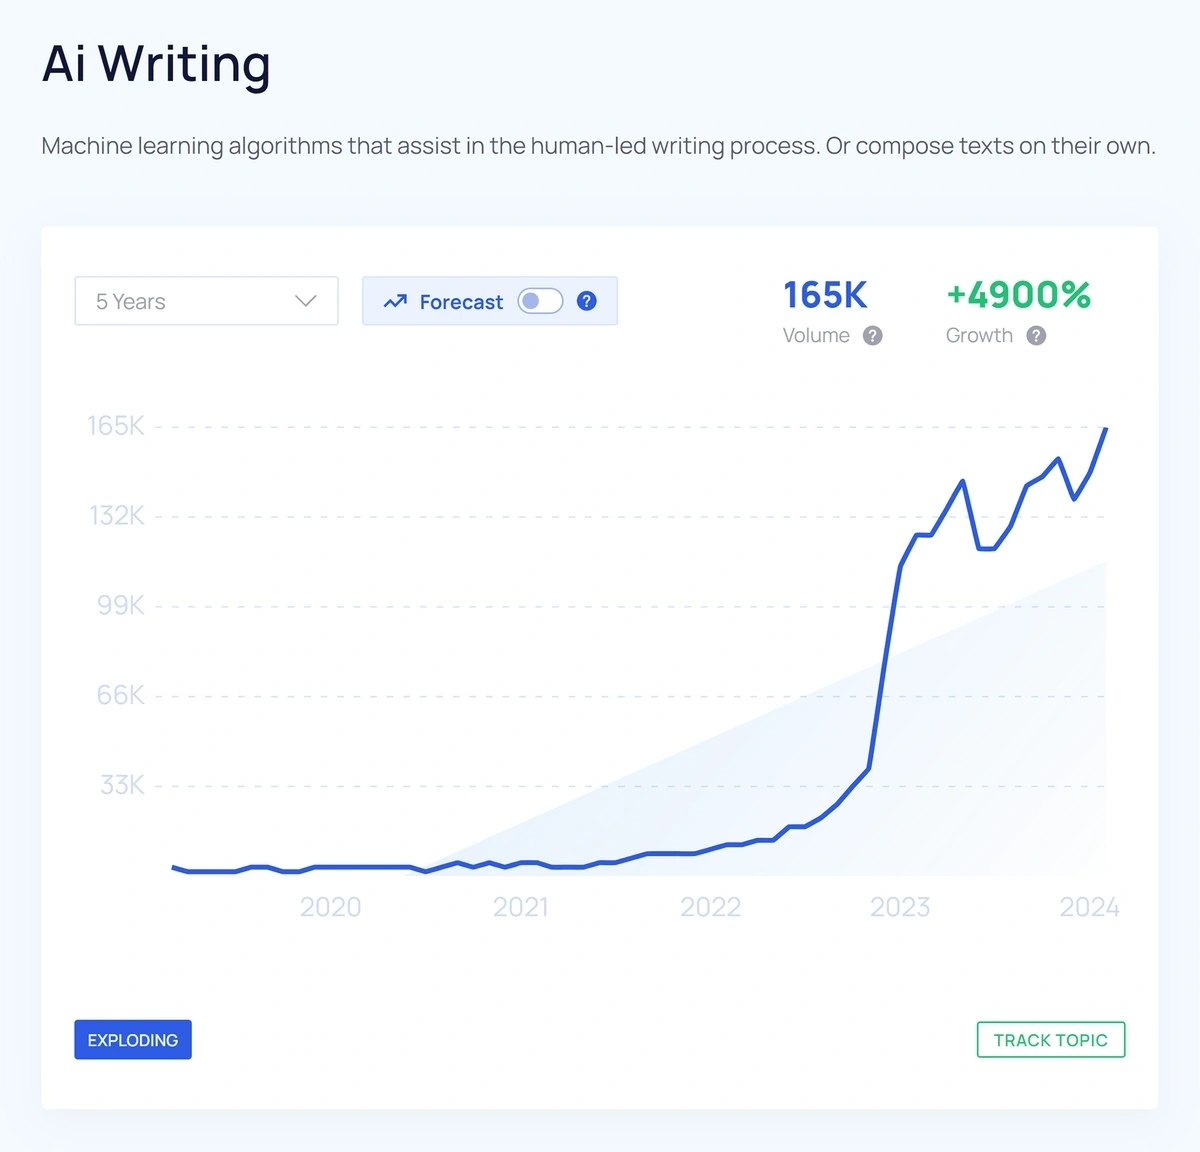This screenshot has height=1152, width=1200.
Task: Click the +4900% growth value
Action: coord(1018,295)
